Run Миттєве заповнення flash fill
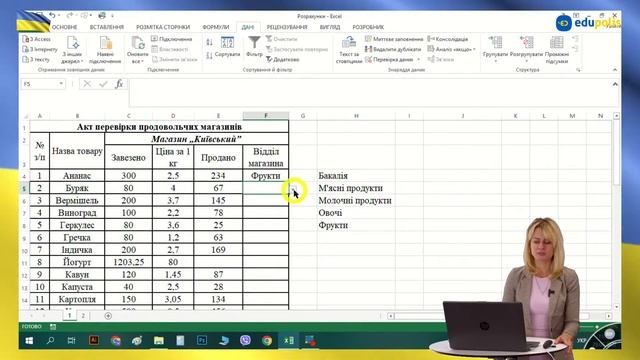 pos(394,39)
